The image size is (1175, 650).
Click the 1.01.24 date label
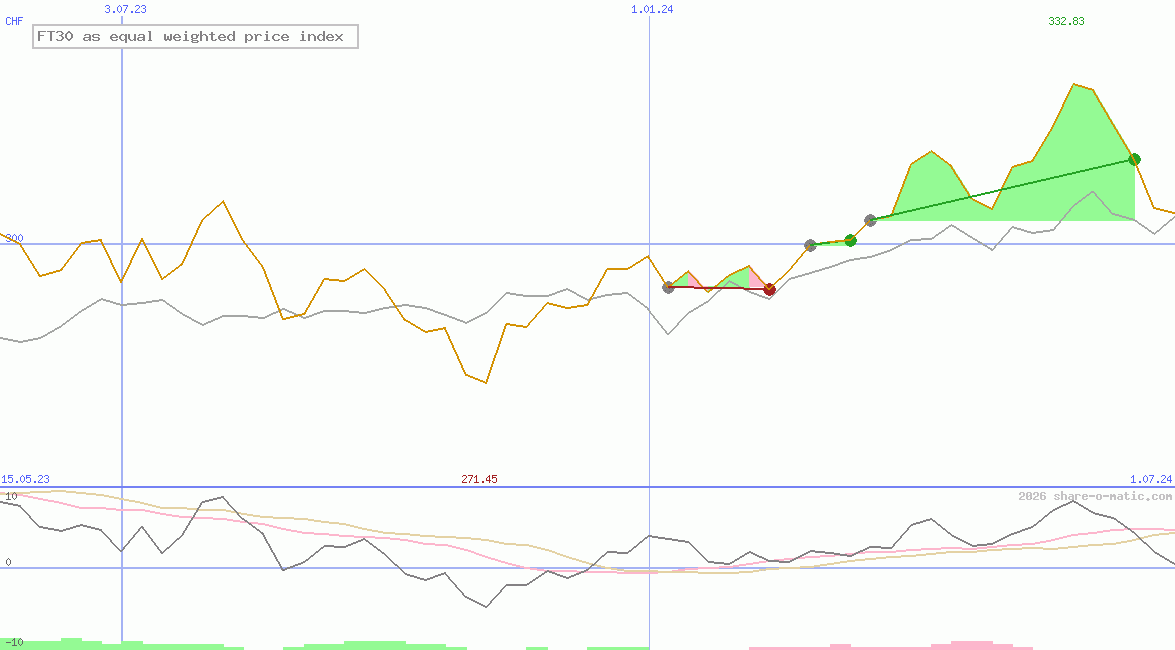click(652, 9)
